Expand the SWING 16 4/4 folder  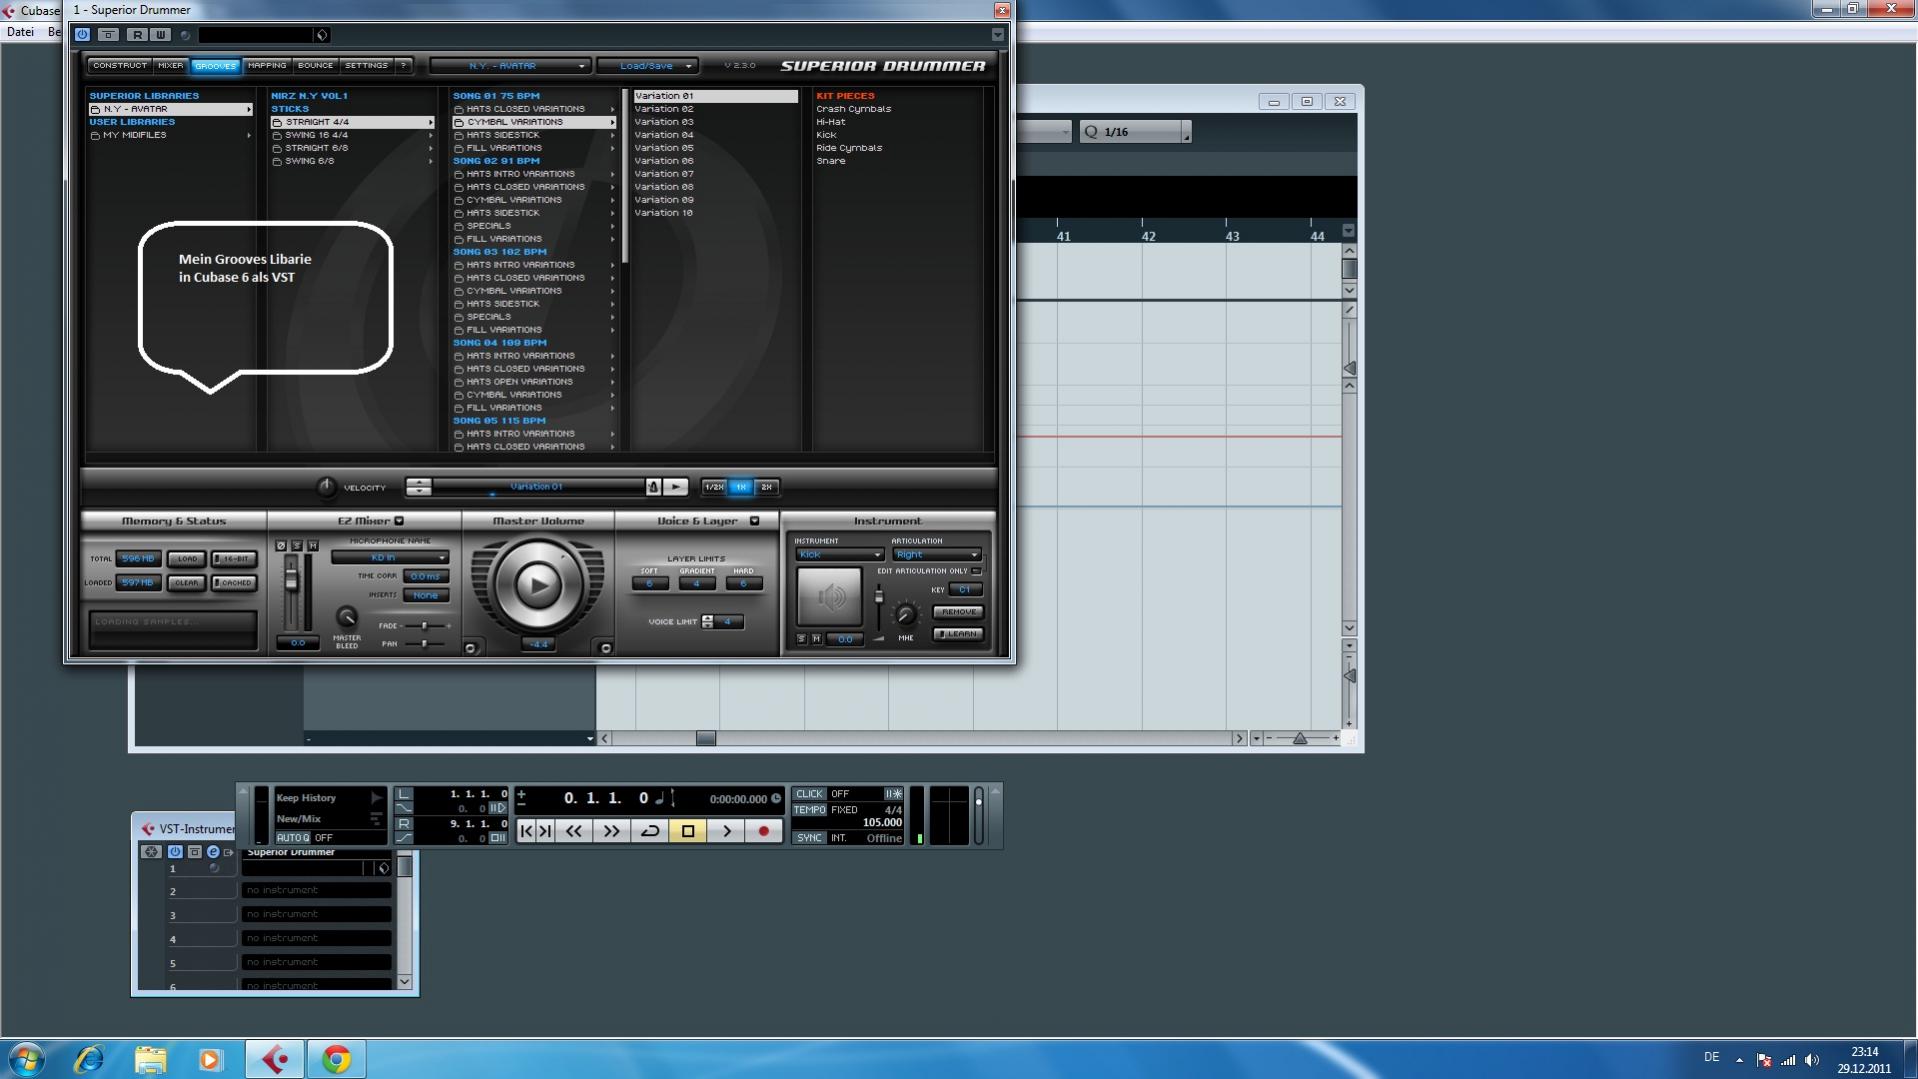coord(352,135)
